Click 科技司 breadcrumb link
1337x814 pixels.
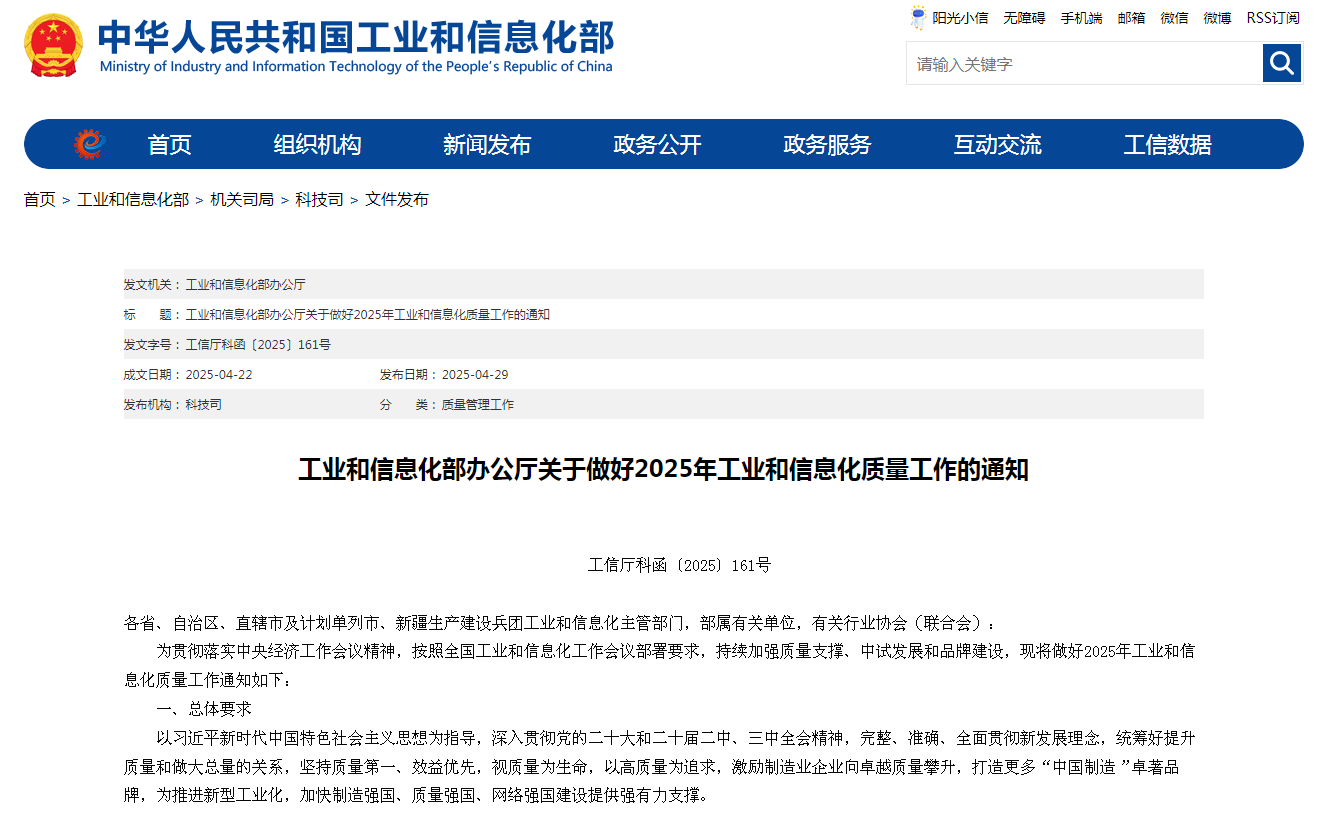pyautogui.click(x=319, y=199)
